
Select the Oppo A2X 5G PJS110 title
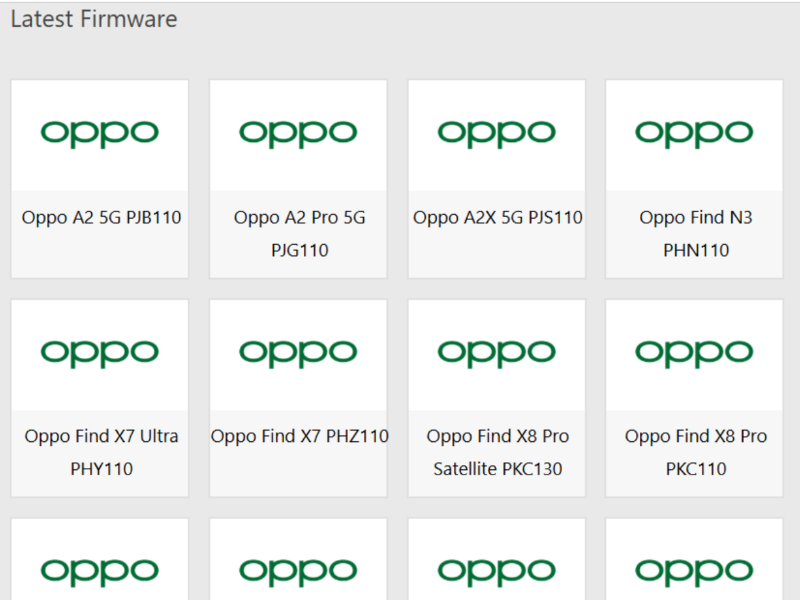coord(497,217)
